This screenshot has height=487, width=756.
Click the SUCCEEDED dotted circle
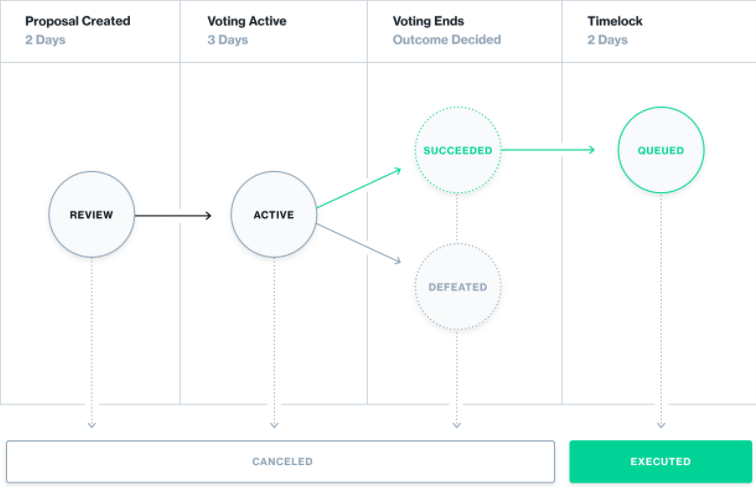coord(457,151)
